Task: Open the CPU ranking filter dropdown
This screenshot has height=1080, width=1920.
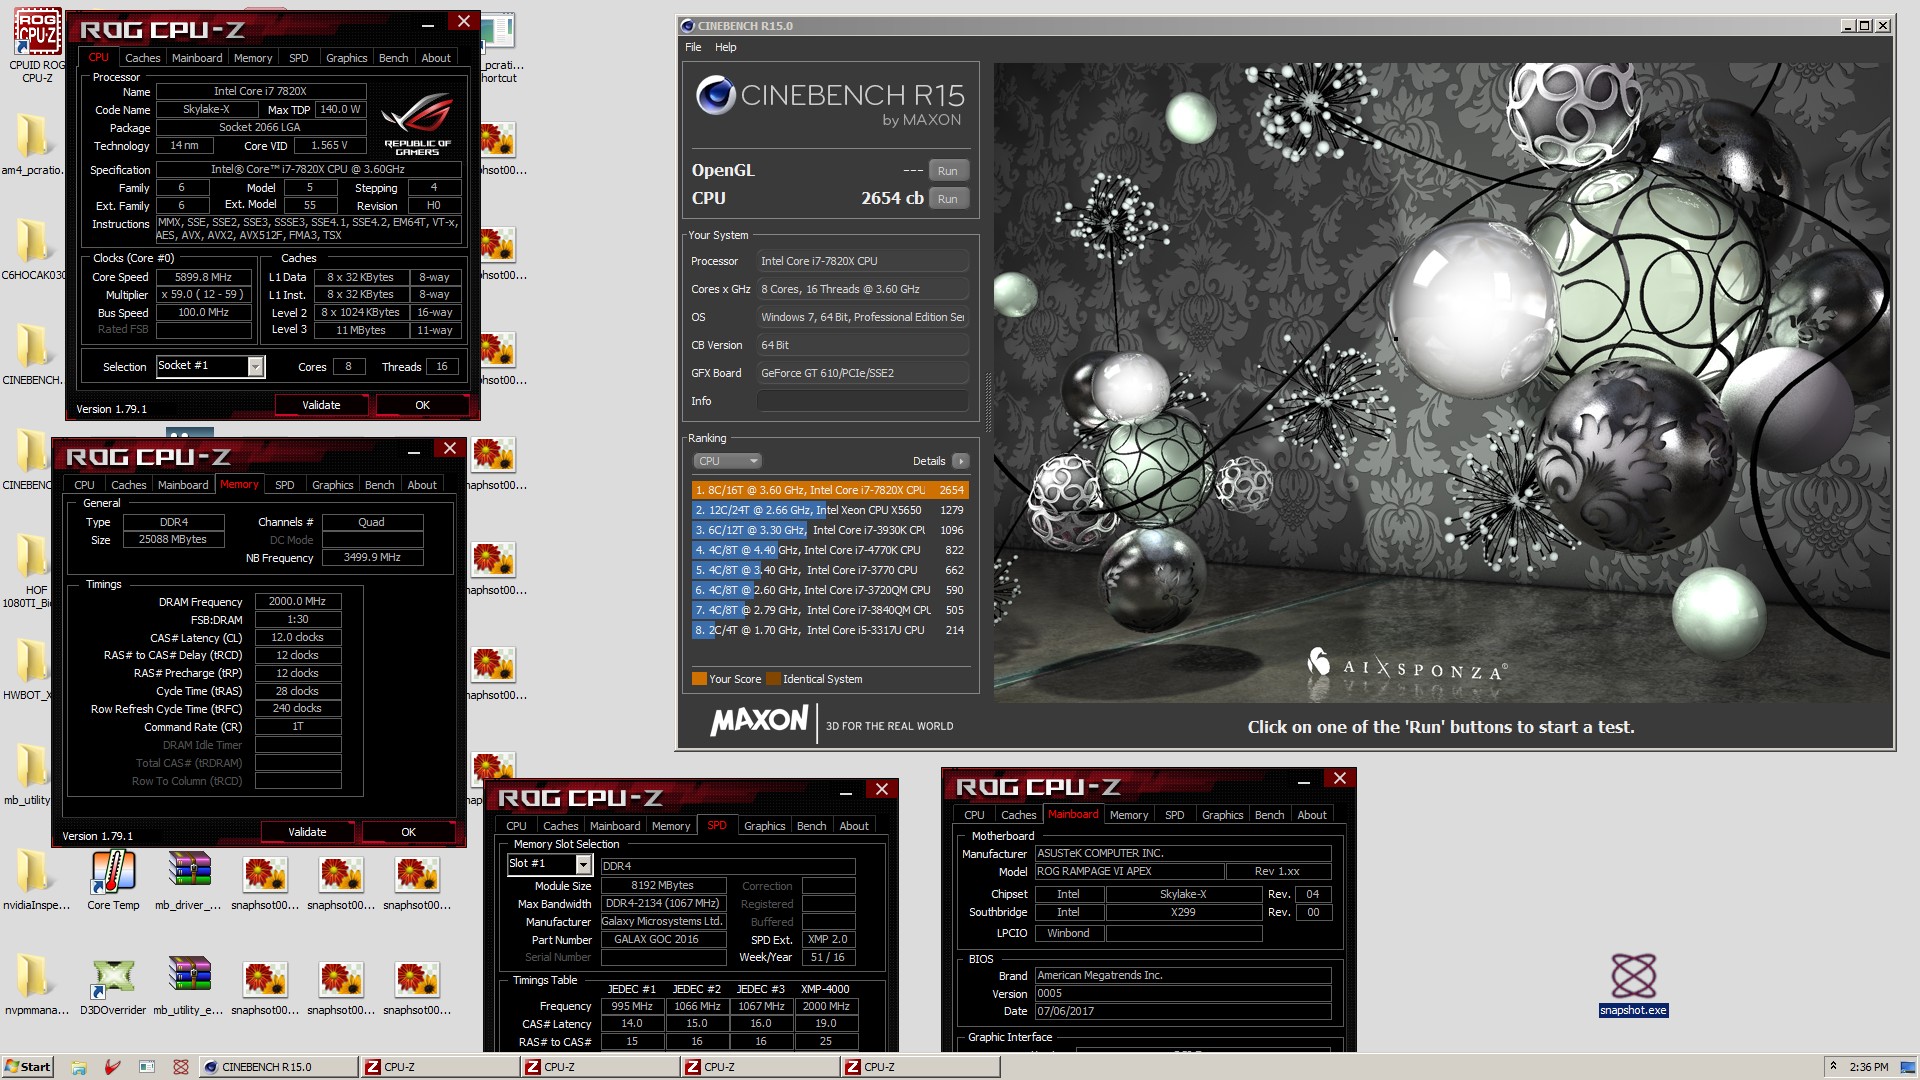Action: (x=727, y=461)
